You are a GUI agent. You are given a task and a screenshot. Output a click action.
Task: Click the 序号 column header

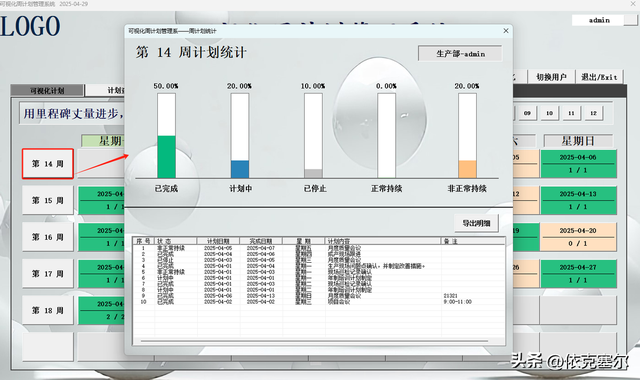click(x=144, y=241)
